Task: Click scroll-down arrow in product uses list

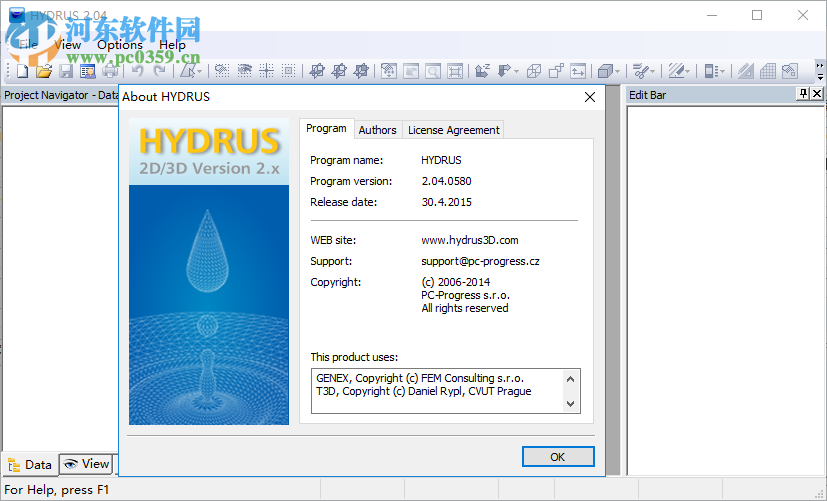Action: pyautogui.click(x=570, y=403)
